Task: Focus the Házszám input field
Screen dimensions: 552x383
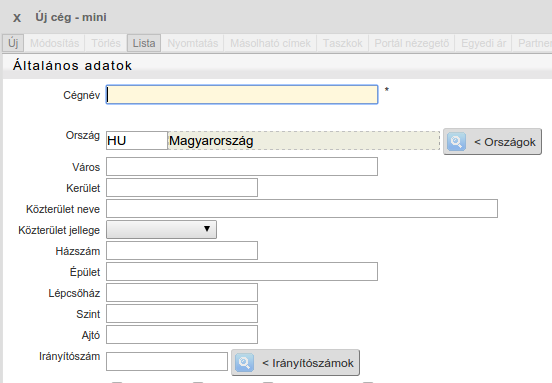Action: (x=182, y=251)
